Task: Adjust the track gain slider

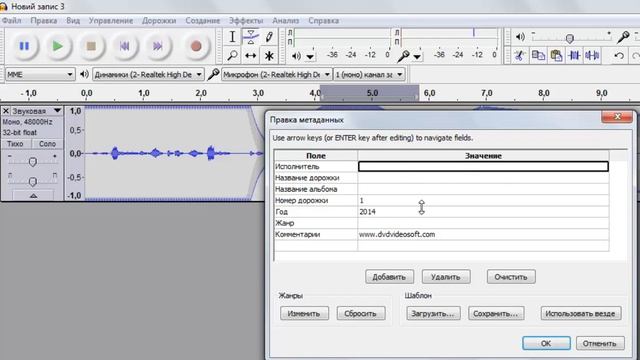Action: pos(33,162)
